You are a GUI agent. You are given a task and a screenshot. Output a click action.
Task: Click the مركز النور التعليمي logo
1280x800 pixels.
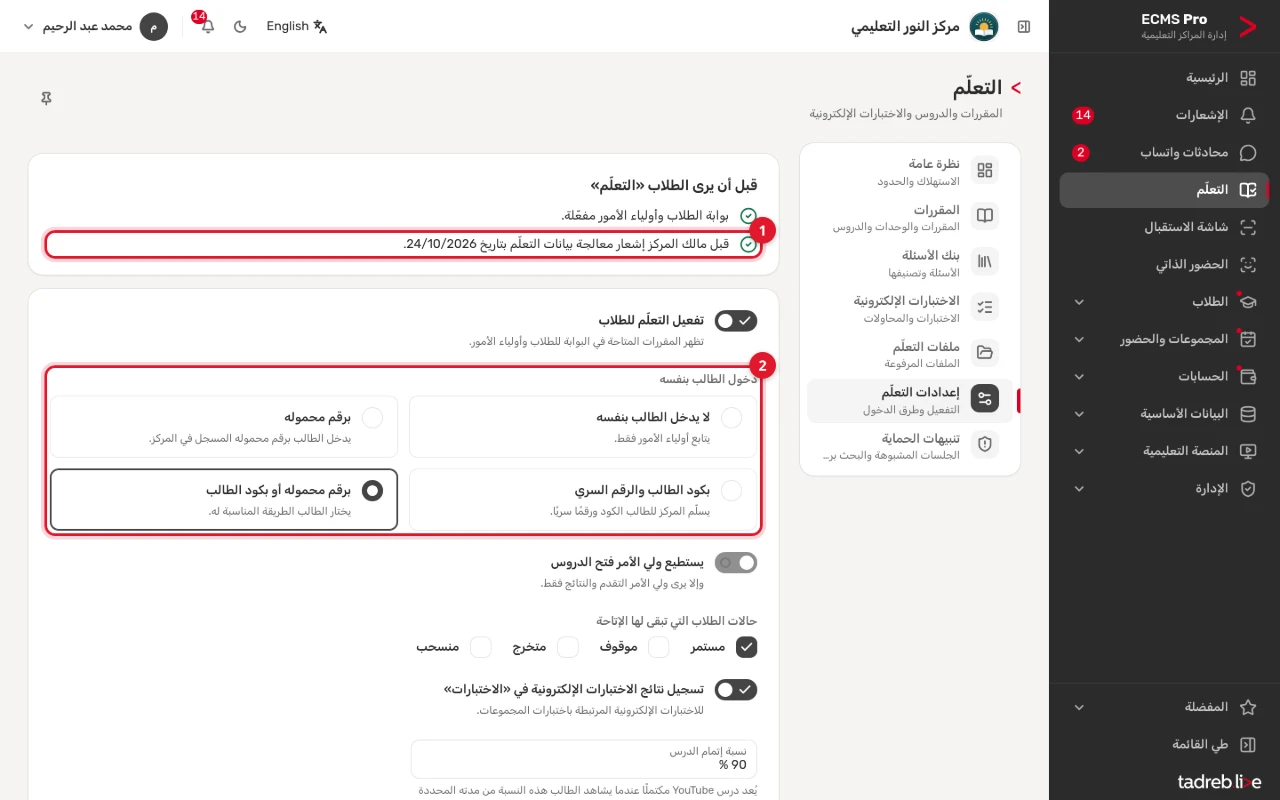(984, 26)
